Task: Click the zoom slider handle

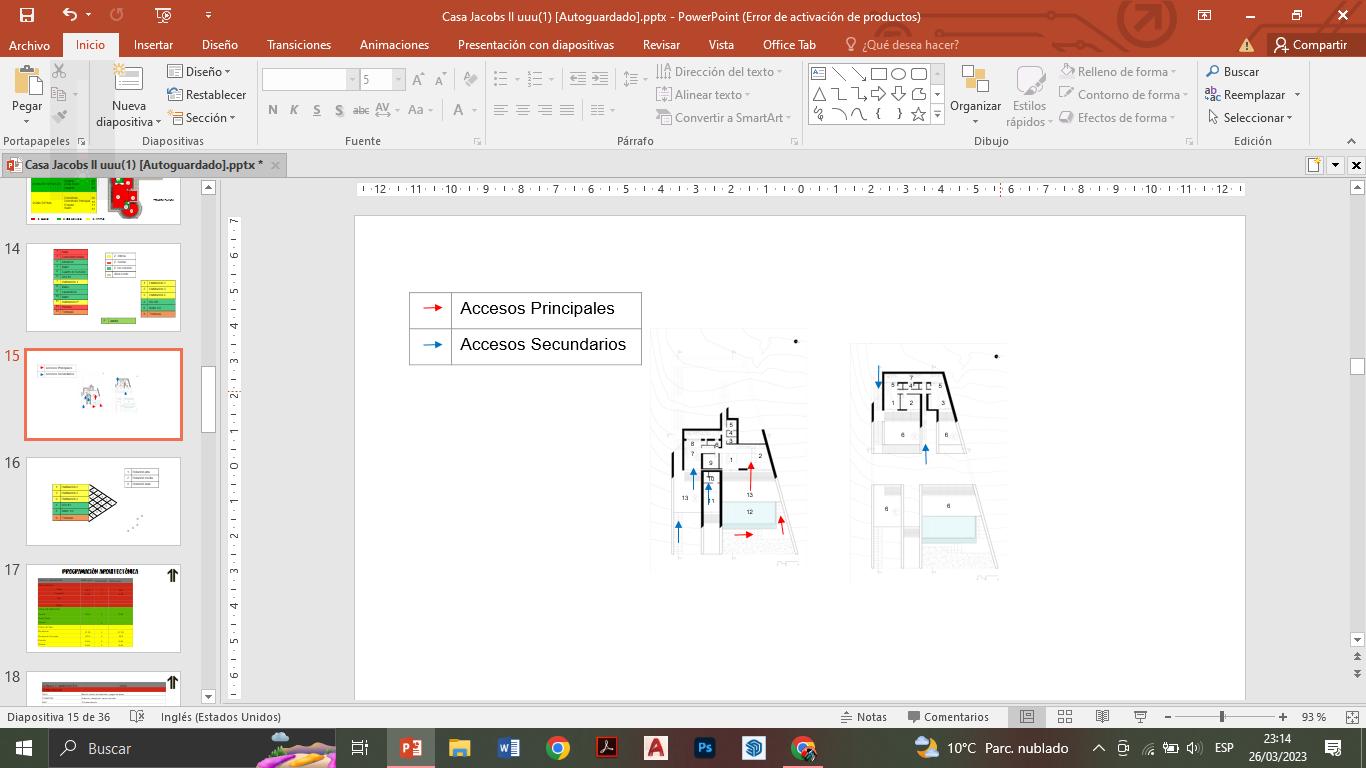Action: tap(1222, 717)
